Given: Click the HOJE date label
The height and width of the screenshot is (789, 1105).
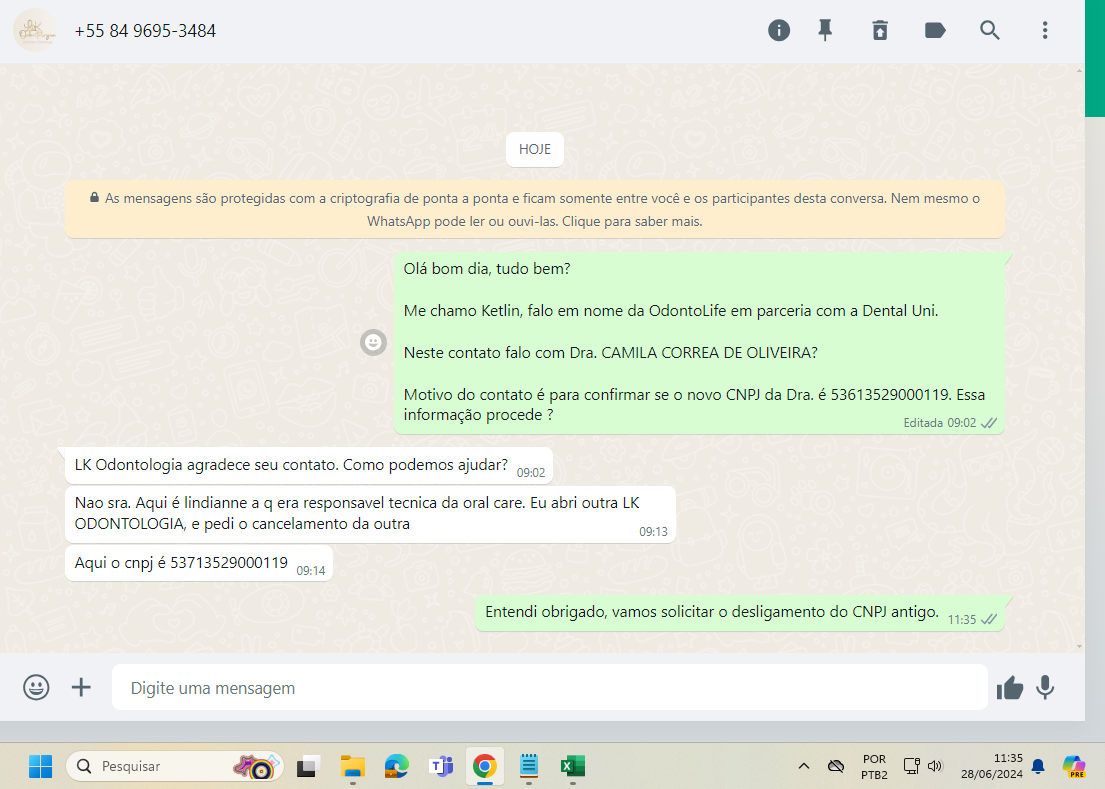Looking at the screenshot, I should [x=535, y=149].
